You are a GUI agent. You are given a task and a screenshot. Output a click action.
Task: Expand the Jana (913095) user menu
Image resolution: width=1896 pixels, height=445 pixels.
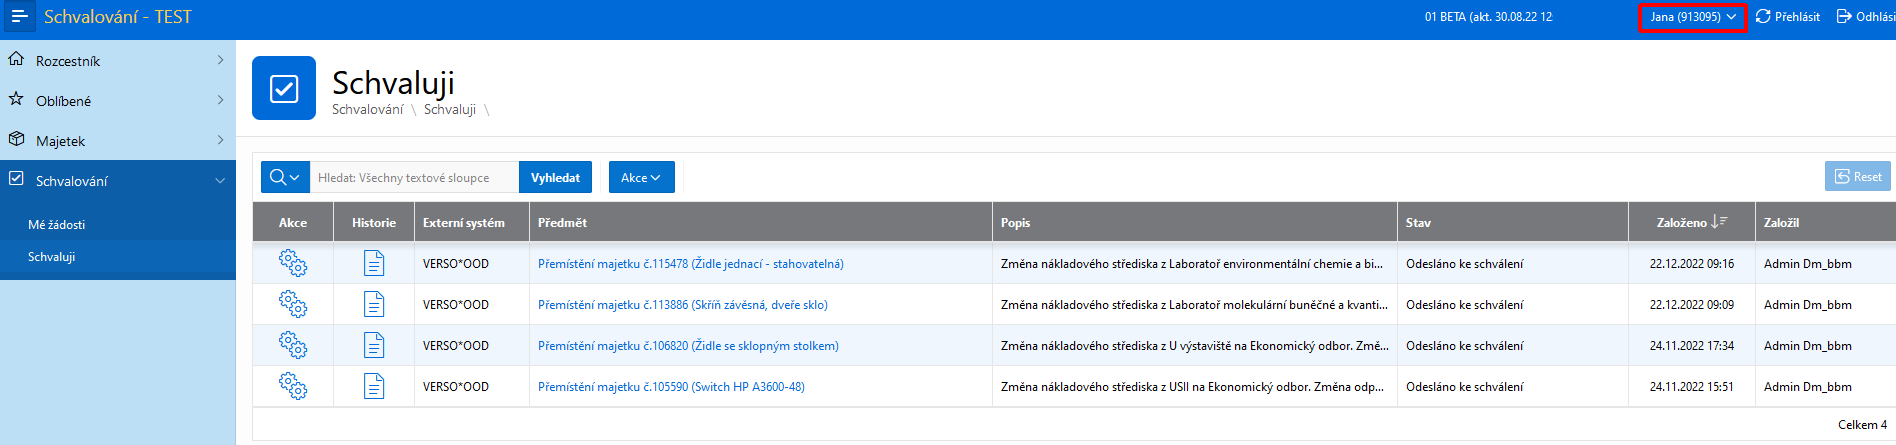(1692, 17)
